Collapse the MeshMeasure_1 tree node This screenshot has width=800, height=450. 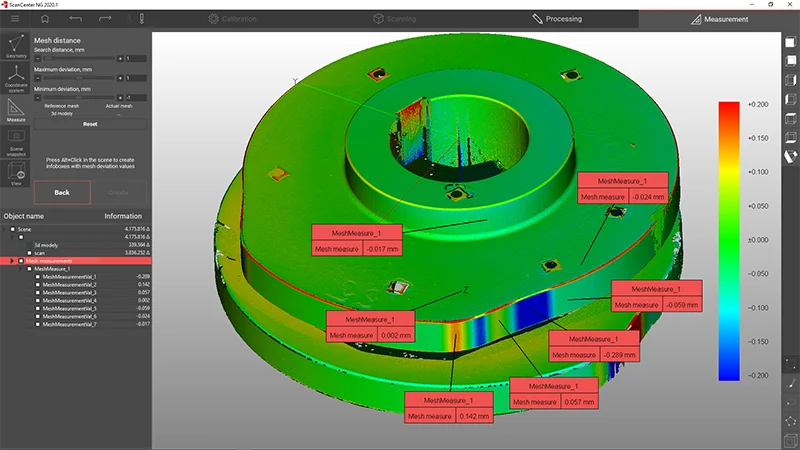[21, 269]
